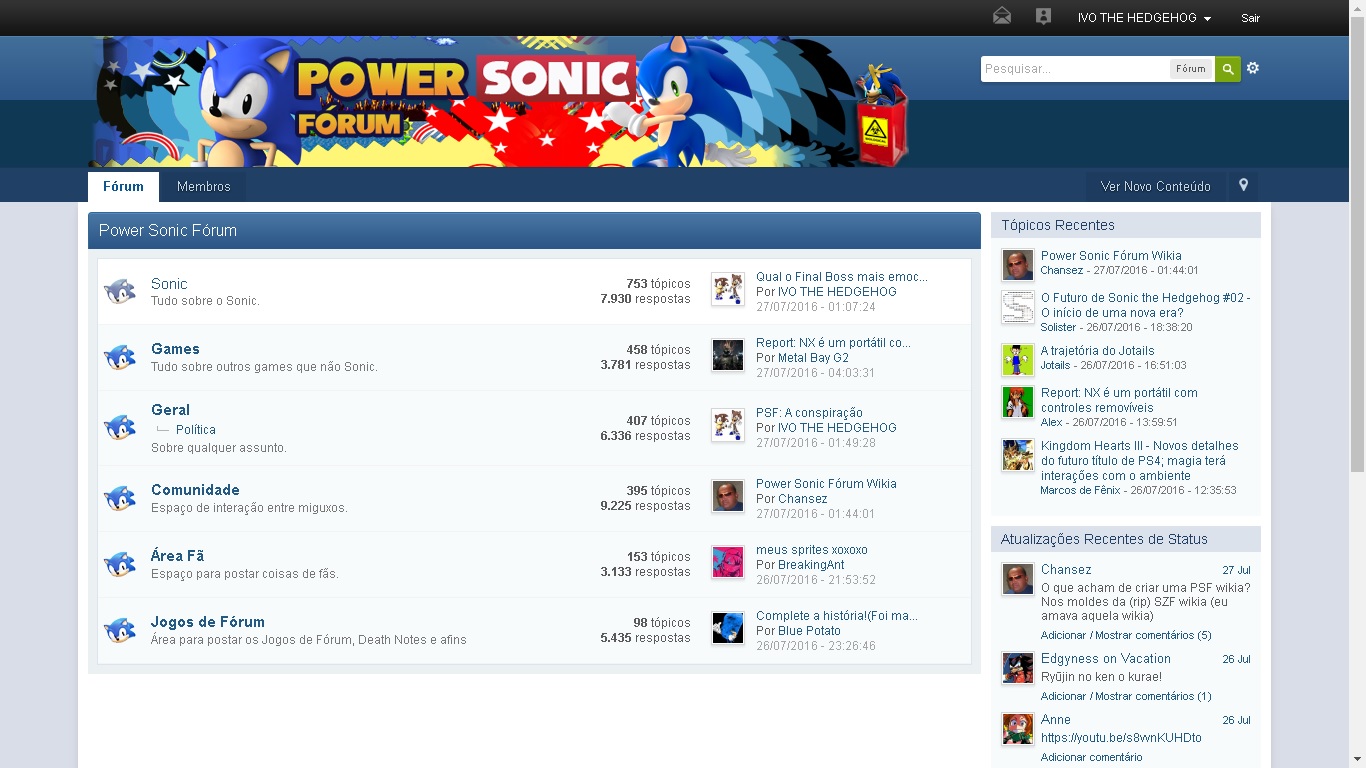Click Chansez avatar in Tópicos Recentes

point(1018,265)
